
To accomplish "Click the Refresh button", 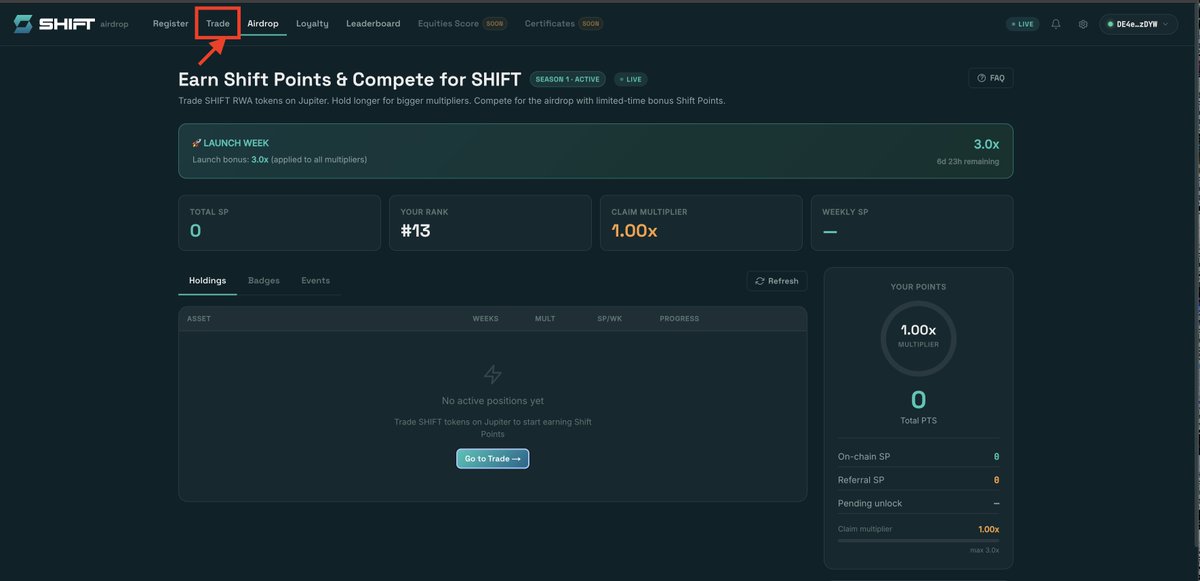I will [777, 281].
